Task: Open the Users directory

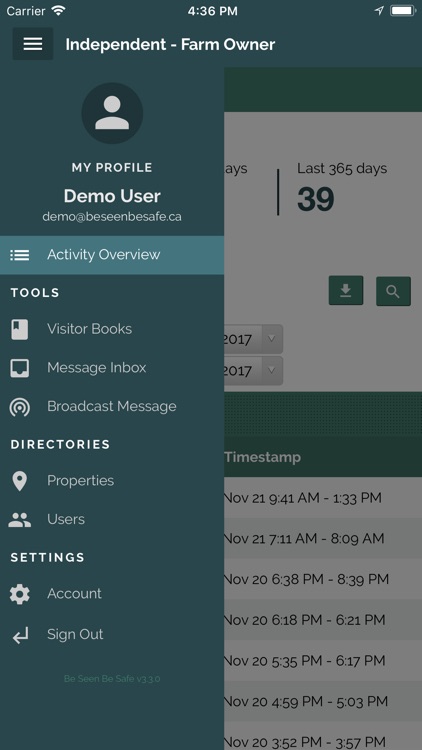Action: tap(112, 519)
